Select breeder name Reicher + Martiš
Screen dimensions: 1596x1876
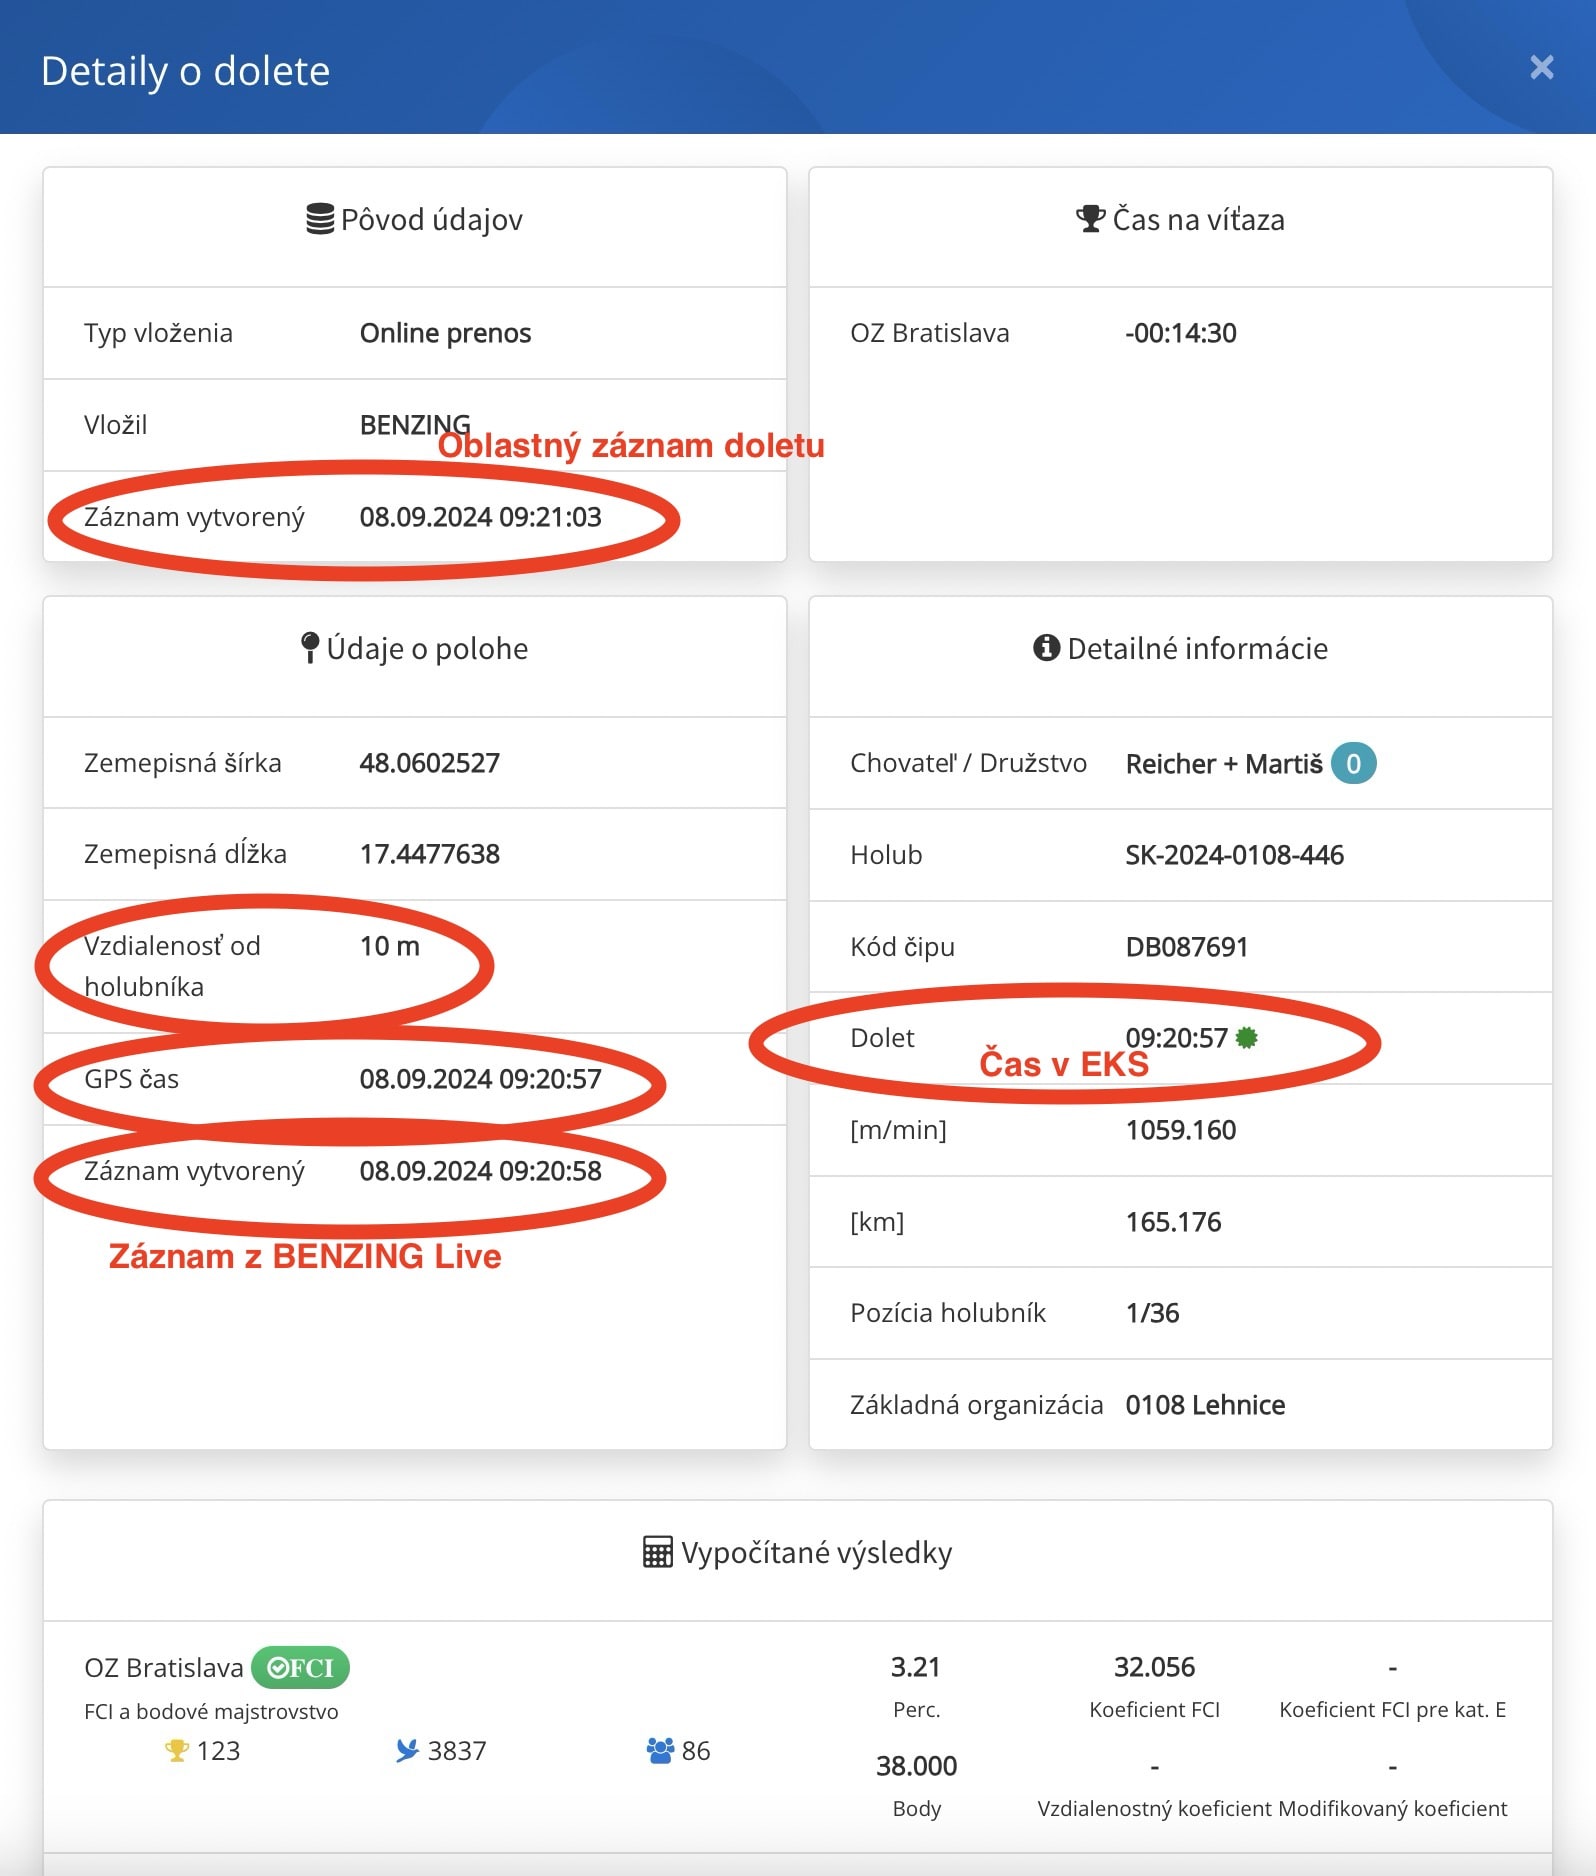(1224, 764)
